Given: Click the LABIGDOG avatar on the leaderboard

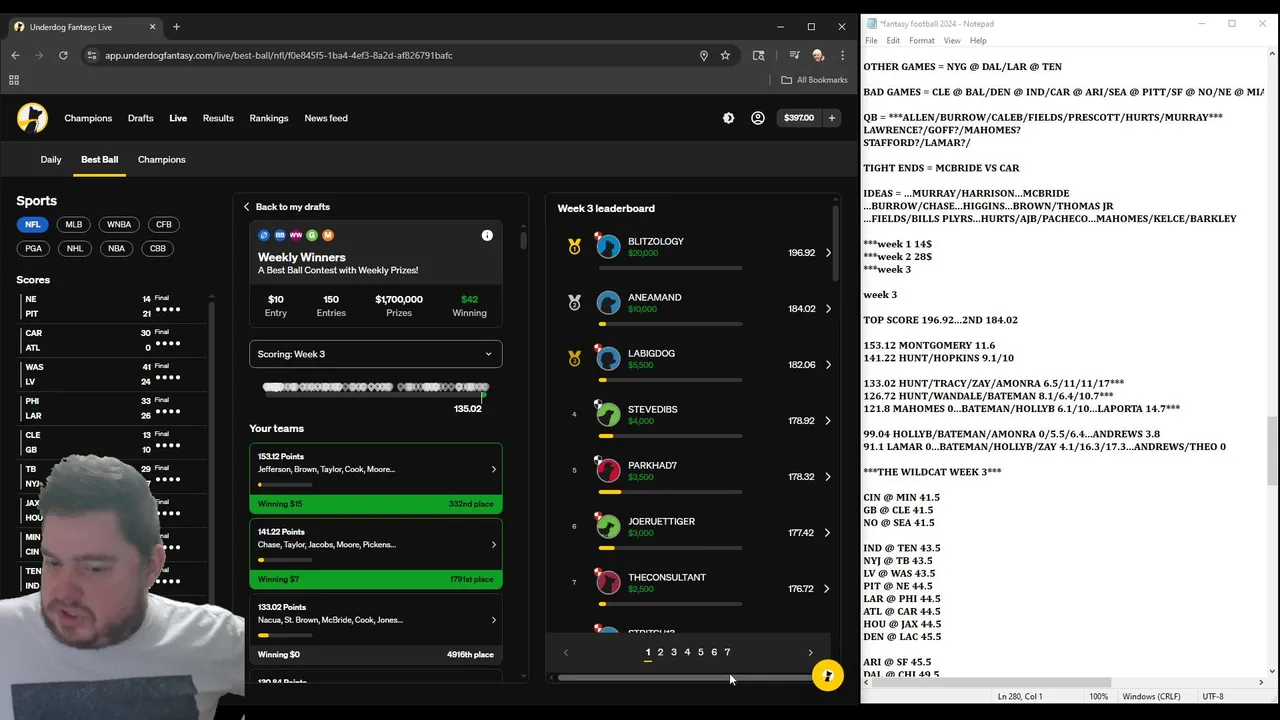Looking at the screenshot, I should pos(608,358).
